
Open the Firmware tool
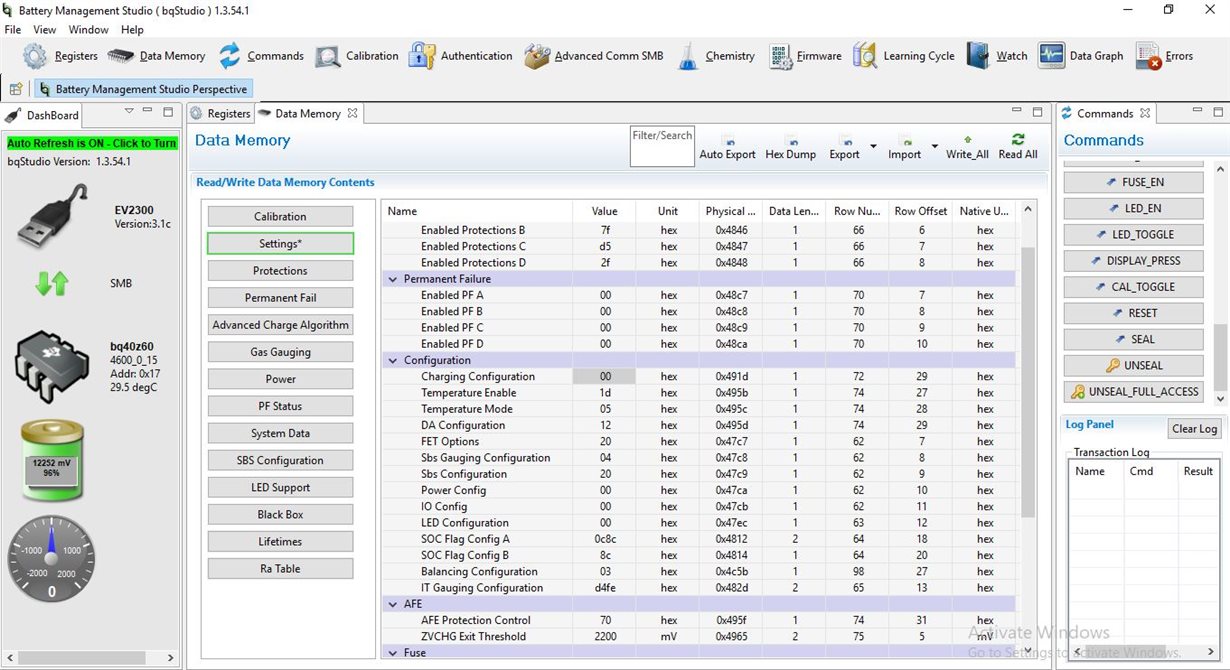(805, 56)
